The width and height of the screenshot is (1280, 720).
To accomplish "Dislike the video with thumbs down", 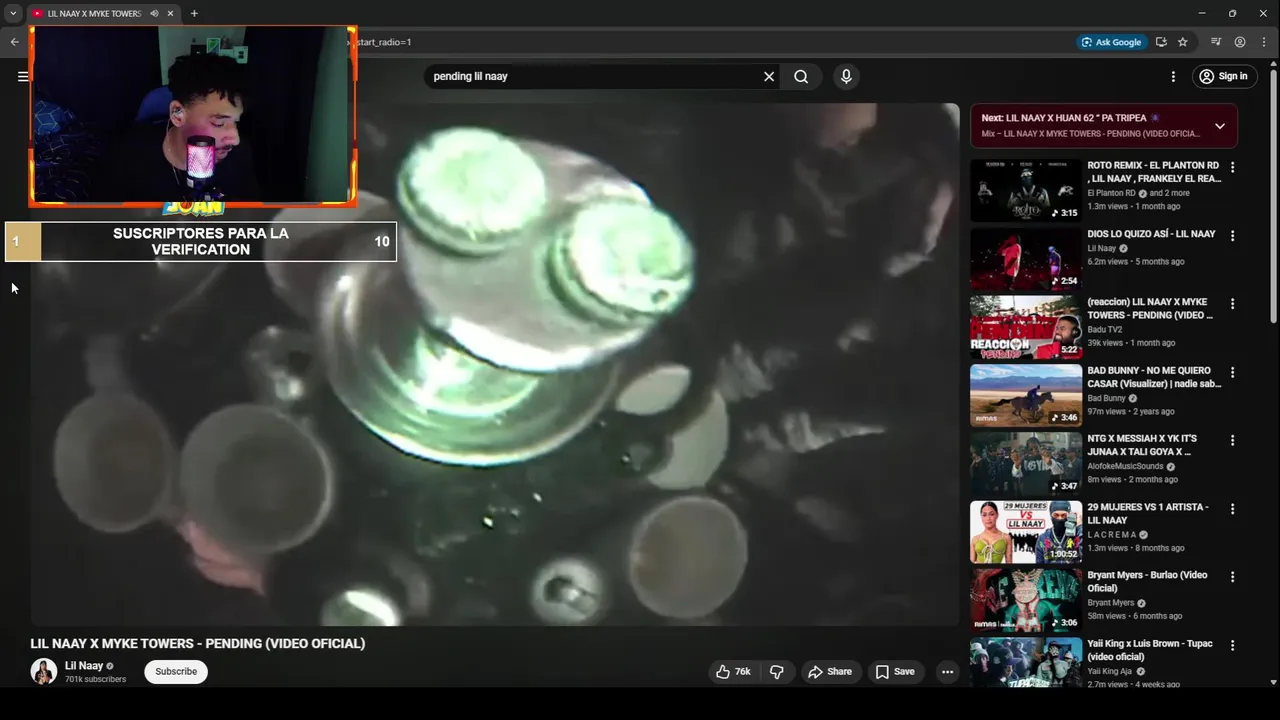I will point(777,672).
